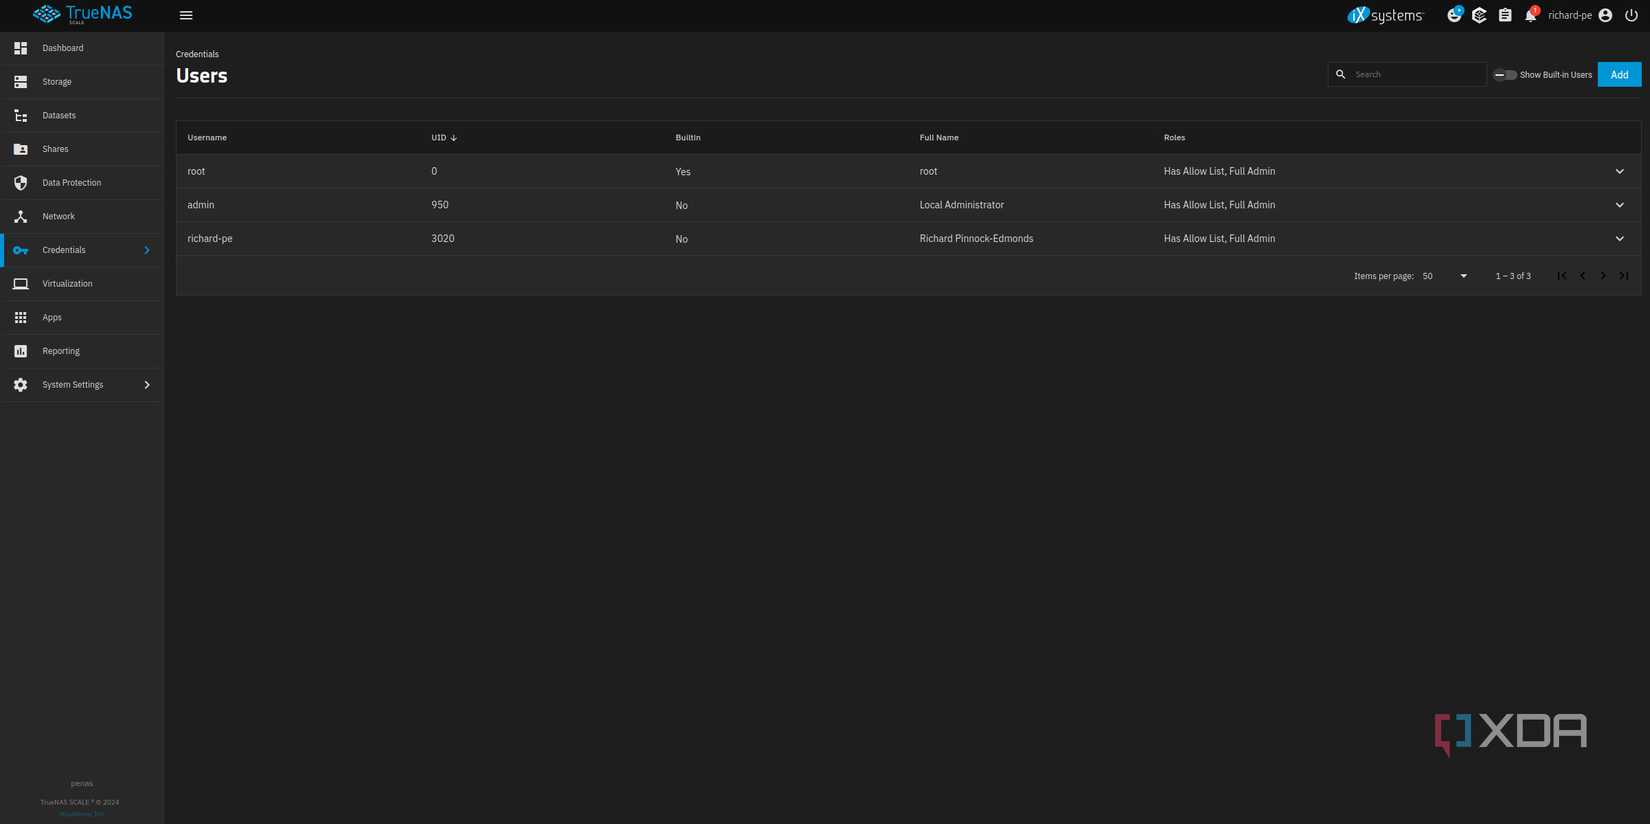Open the Datasets sidebar item
1650x824 pixels.
coord(82,115)
